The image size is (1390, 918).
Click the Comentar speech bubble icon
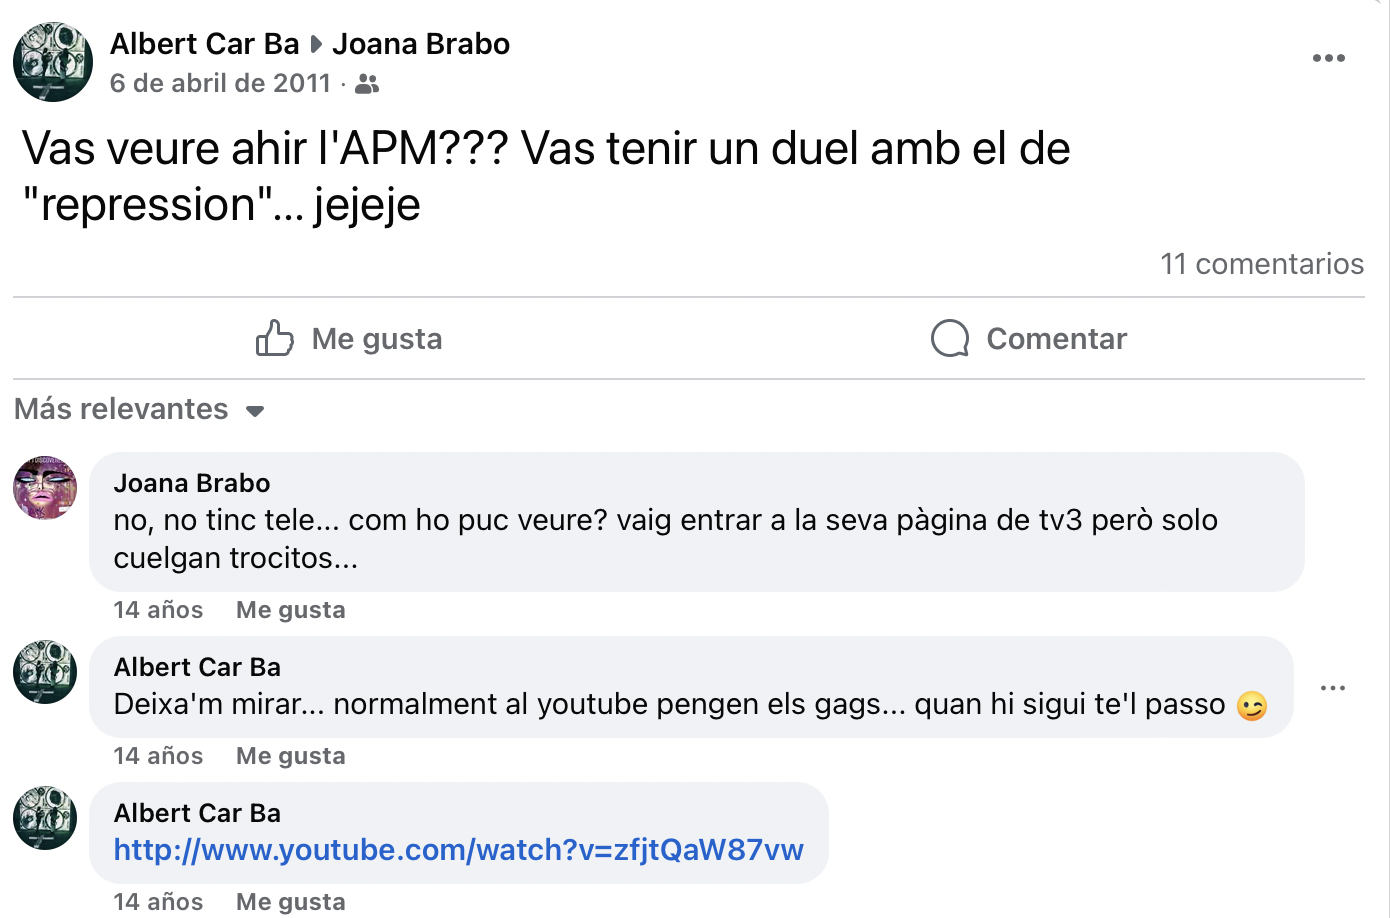tap(950, 339)
